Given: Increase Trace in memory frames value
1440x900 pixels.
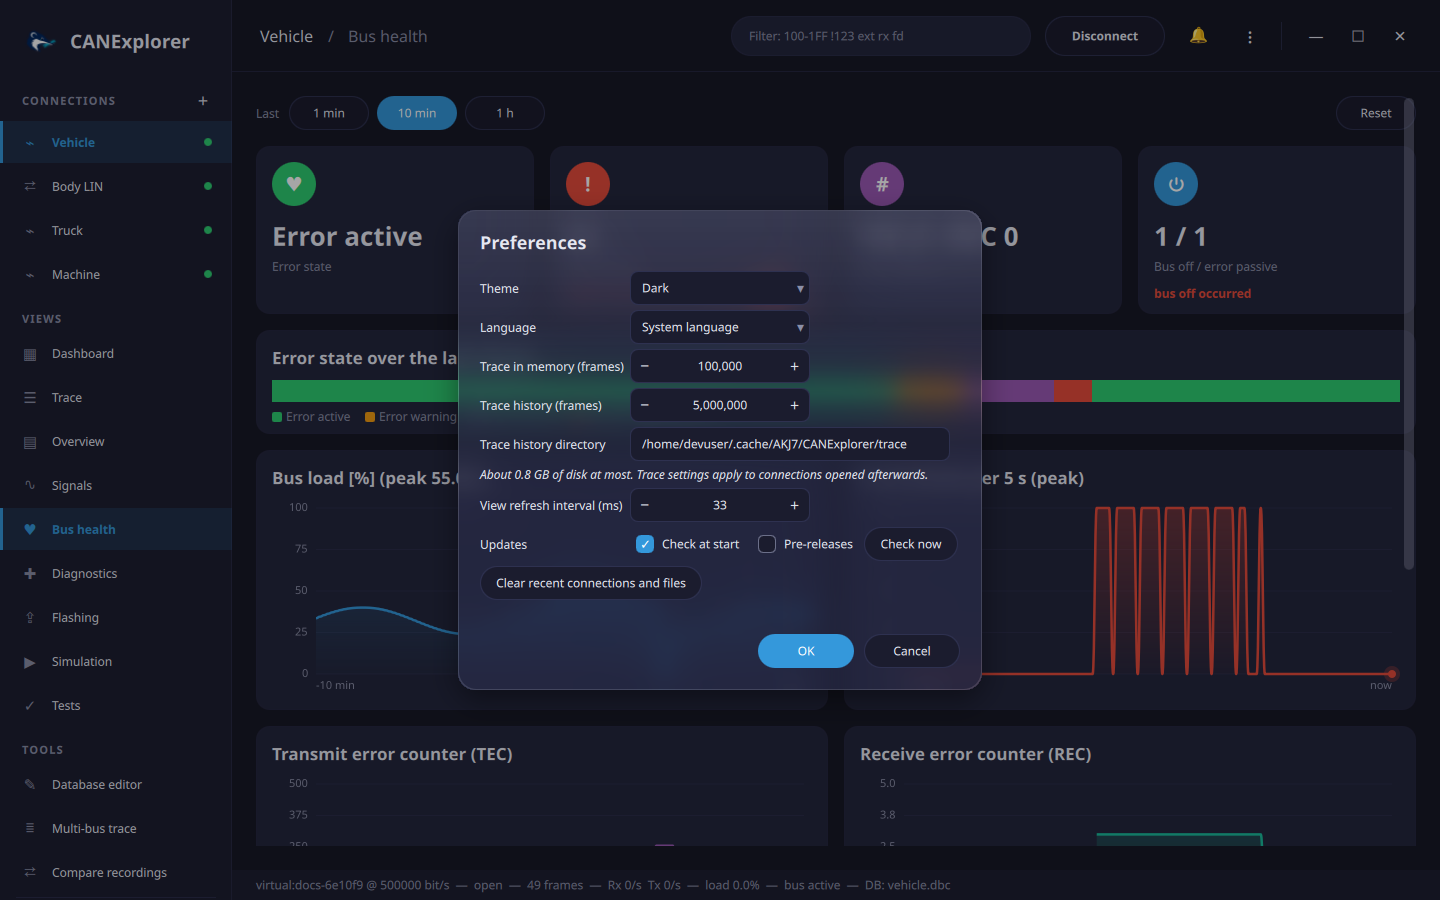Looking at the screenshot, I should pos(795,366).
